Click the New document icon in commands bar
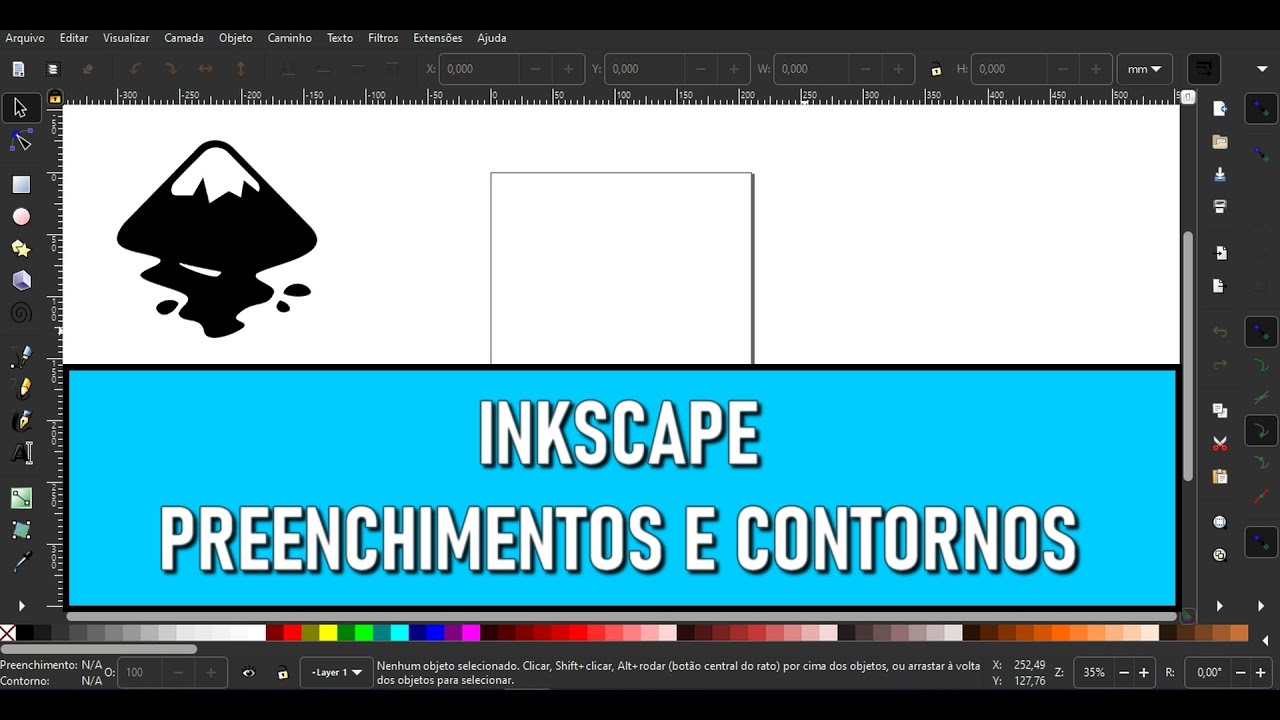 coord(1220,109)
